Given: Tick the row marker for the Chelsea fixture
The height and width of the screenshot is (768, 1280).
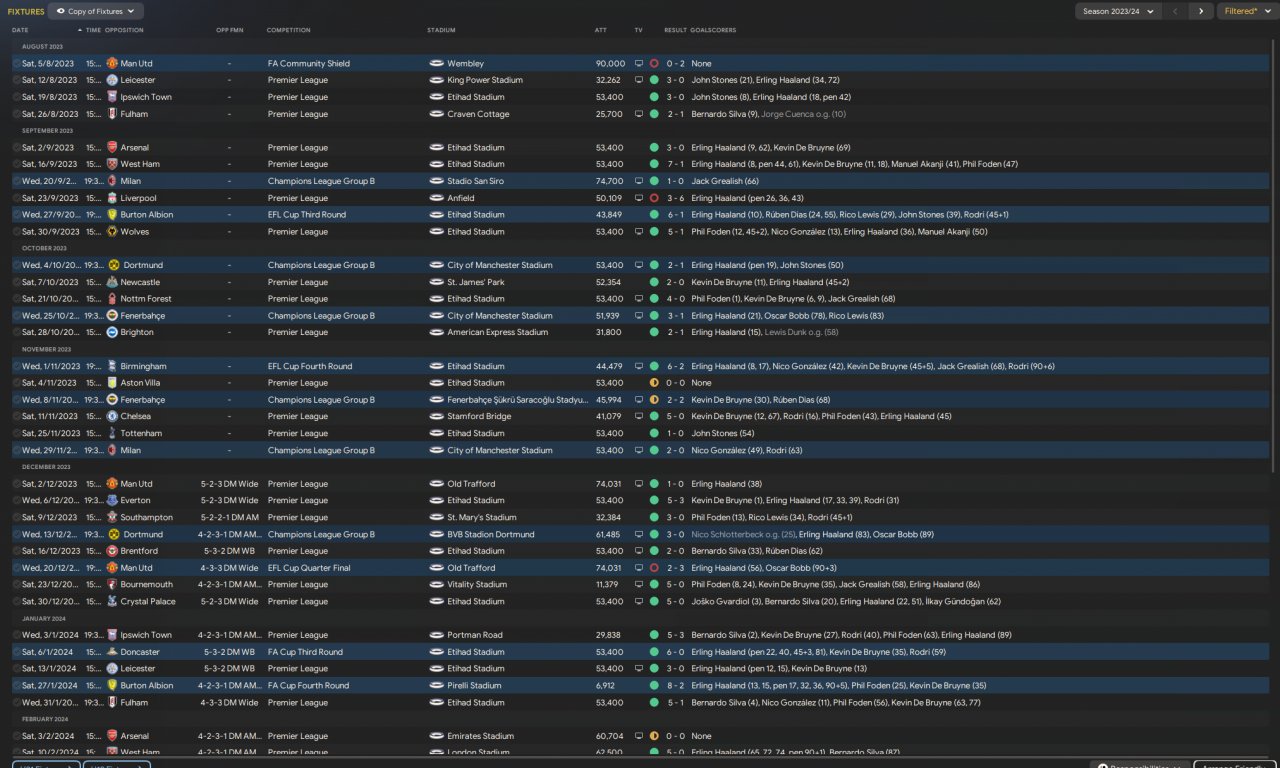Looking at the screenshot, I should (16, 416).
